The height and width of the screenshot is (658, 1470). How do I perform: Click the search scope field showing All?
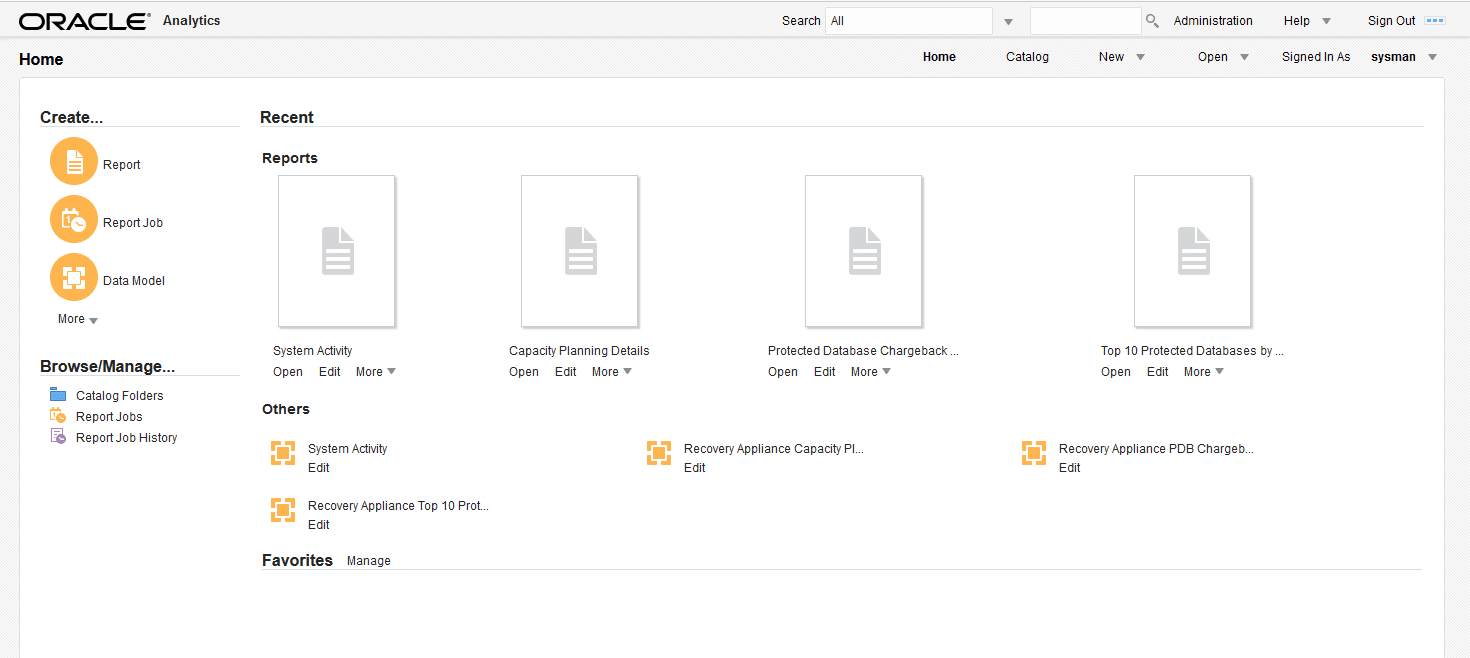tap(908, 21)
